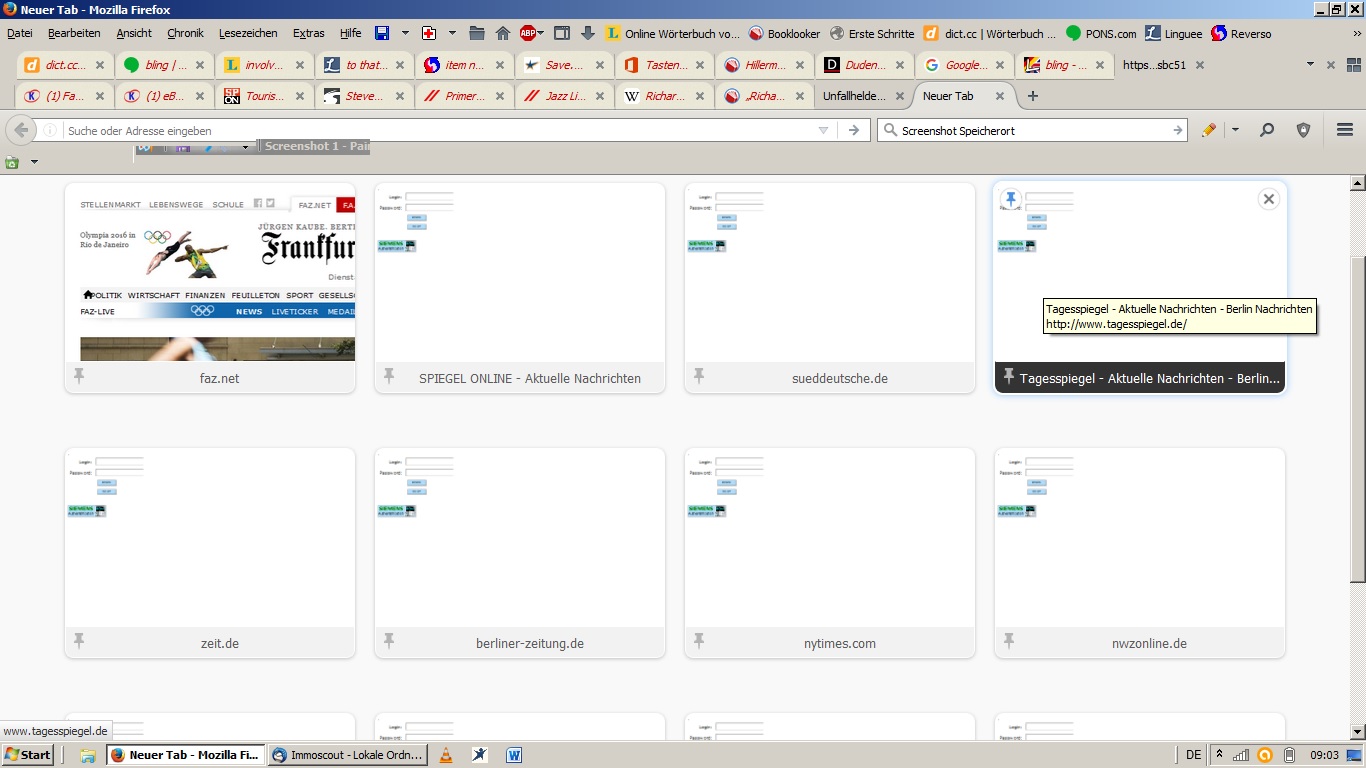1366x768 pixels.
Task: Open the Downloads arrow icon
Action: pos(588,33)
